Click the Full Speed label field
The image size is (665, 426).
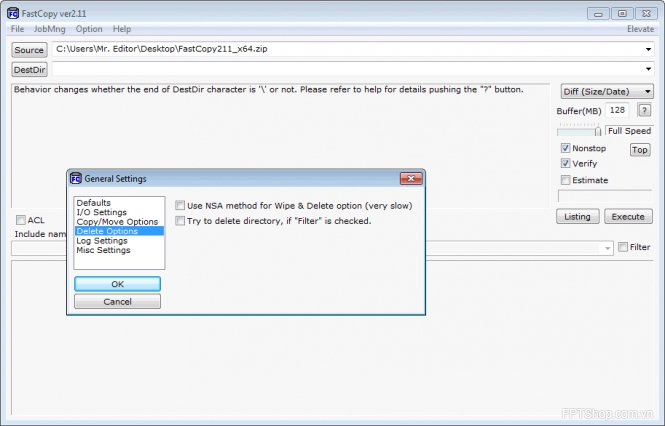629,131
